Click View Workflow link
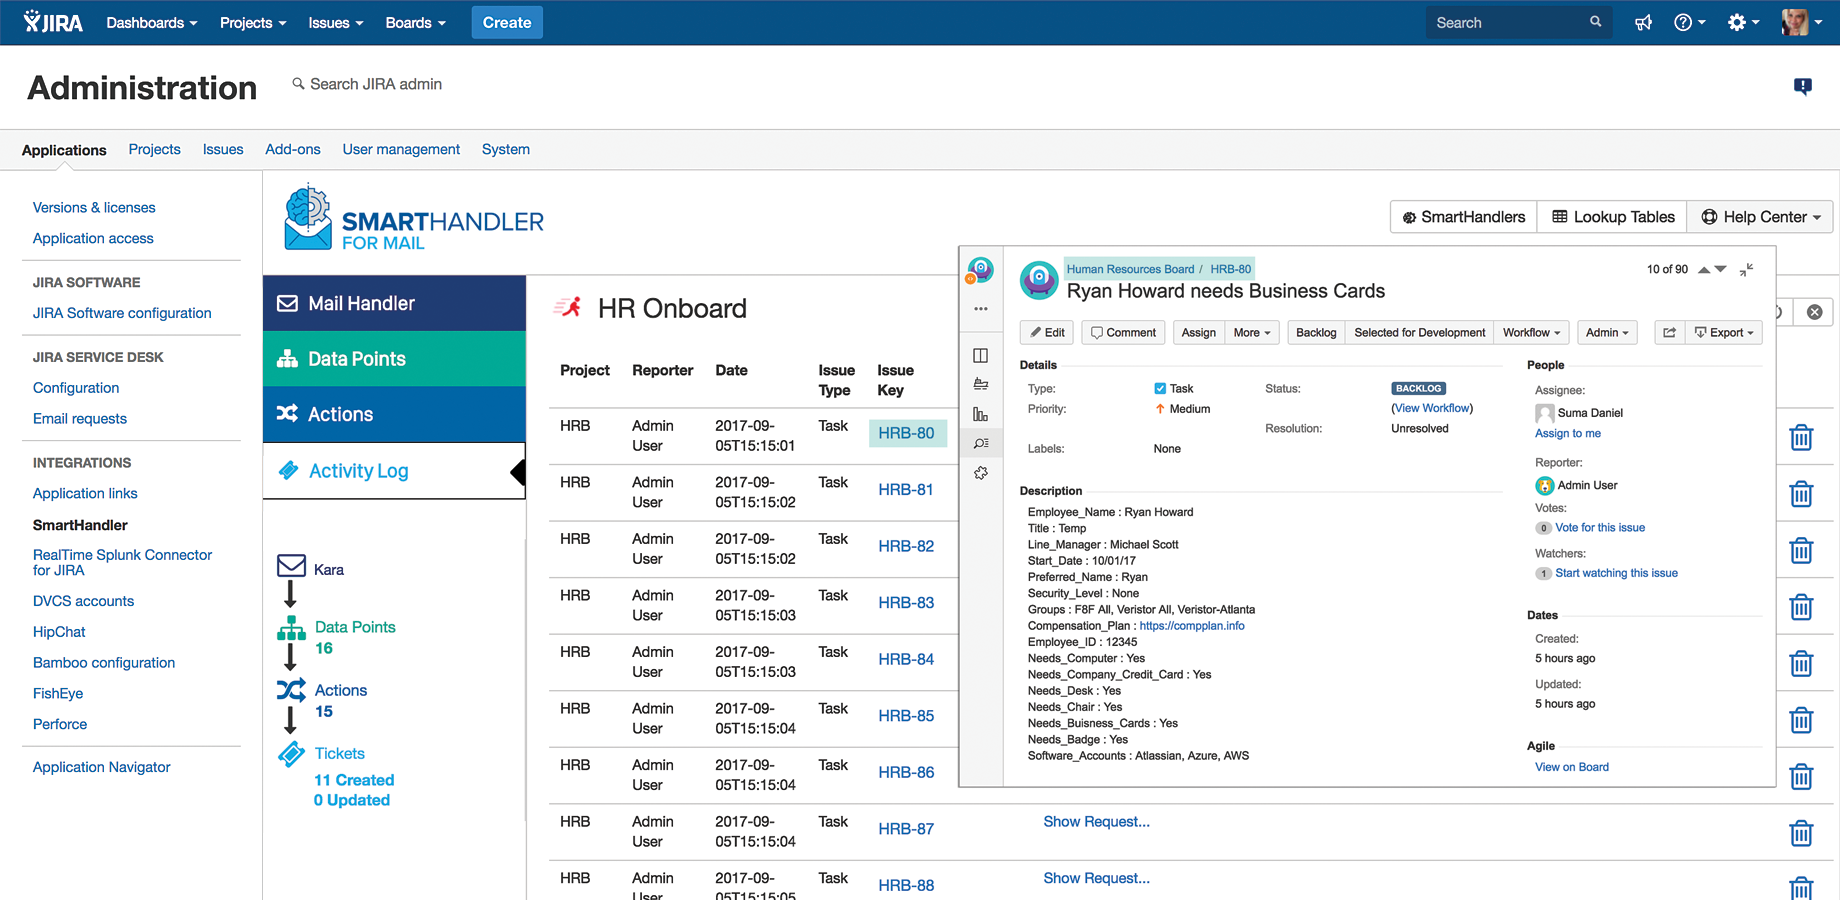 pos(1433,408)
